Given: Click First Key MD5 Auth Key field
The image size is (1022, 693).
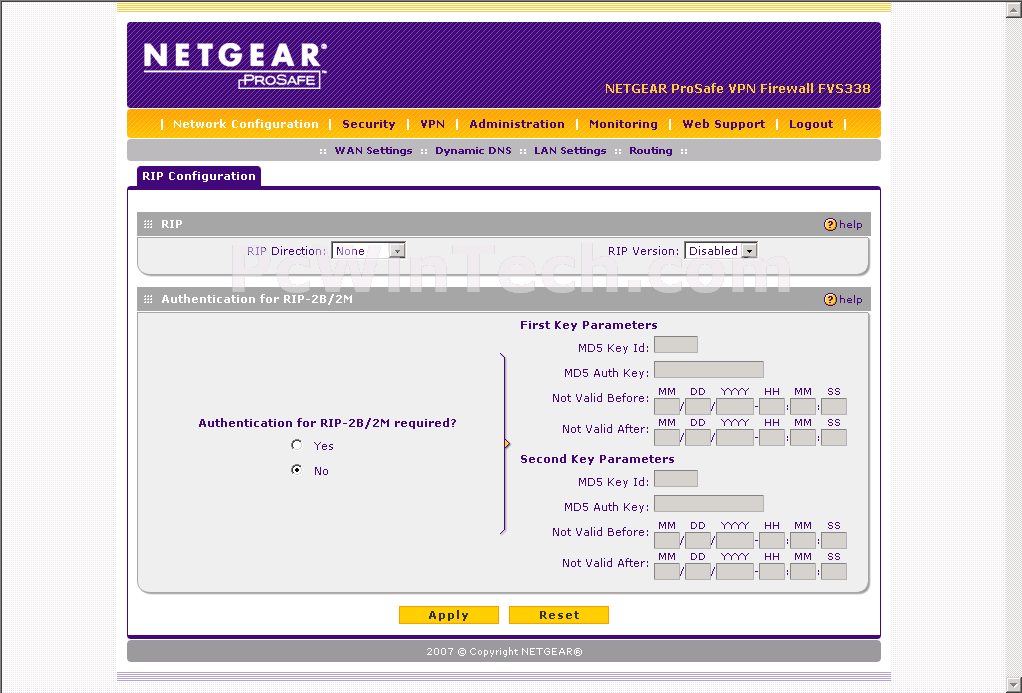Looking at the screenshot, I should tap(708, 370).
